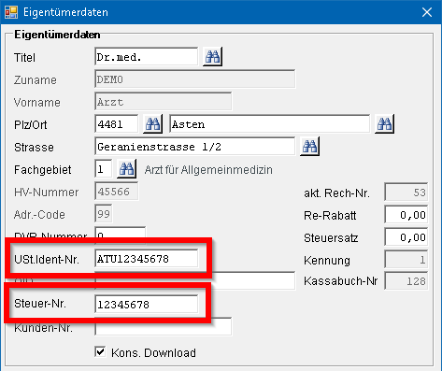This screenshot has height=371, width=442.
Task: Open the Fachgebiet lookup binoculars icon
Action: coord(127,169)
